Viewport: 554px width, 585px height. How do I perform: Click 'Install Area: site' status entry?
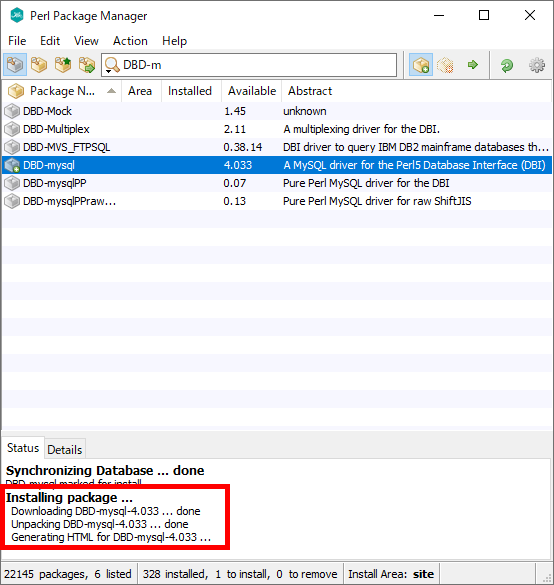[391, 573]
